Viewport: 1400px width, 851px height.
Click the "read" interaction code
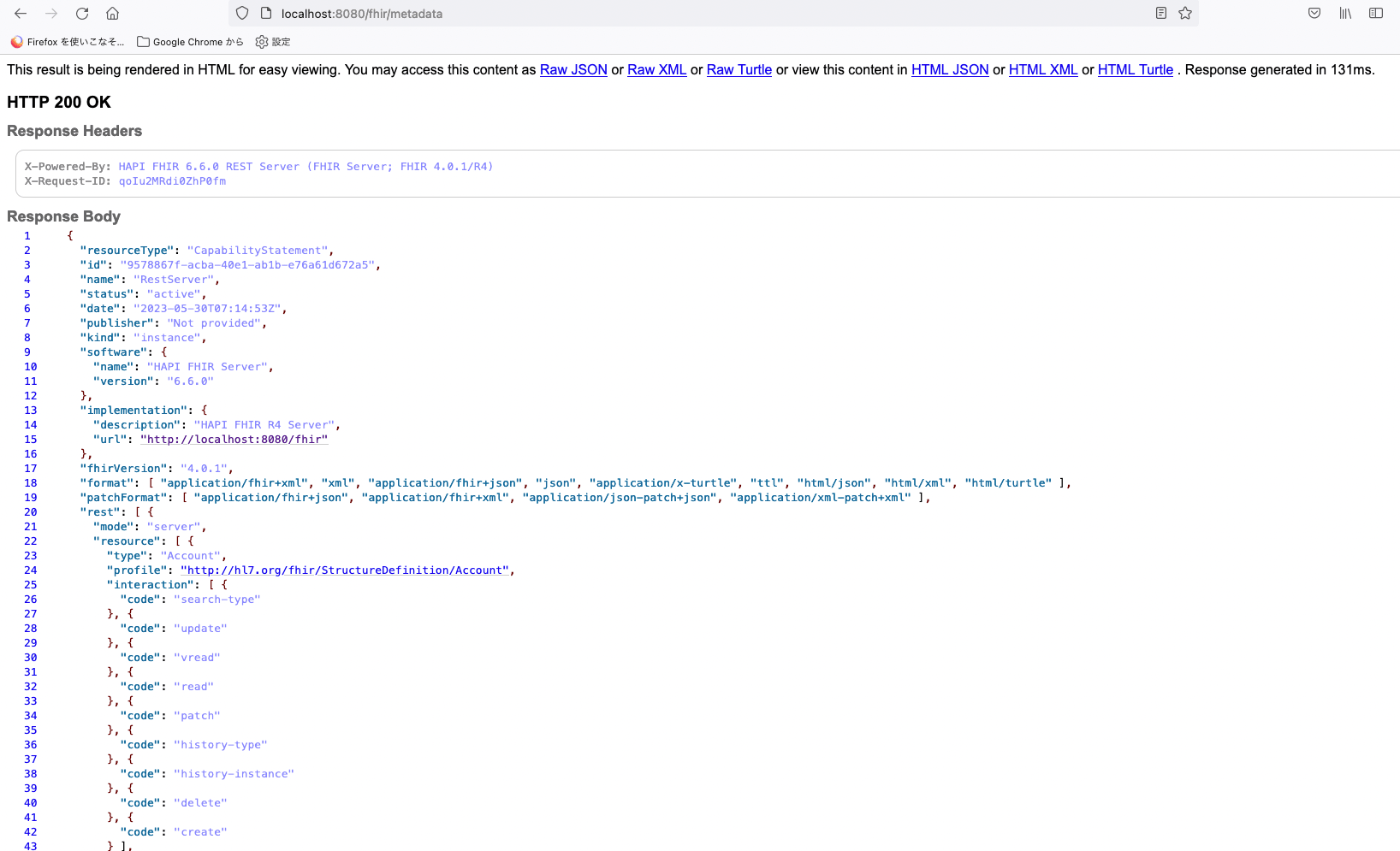(x=193, y=686)
